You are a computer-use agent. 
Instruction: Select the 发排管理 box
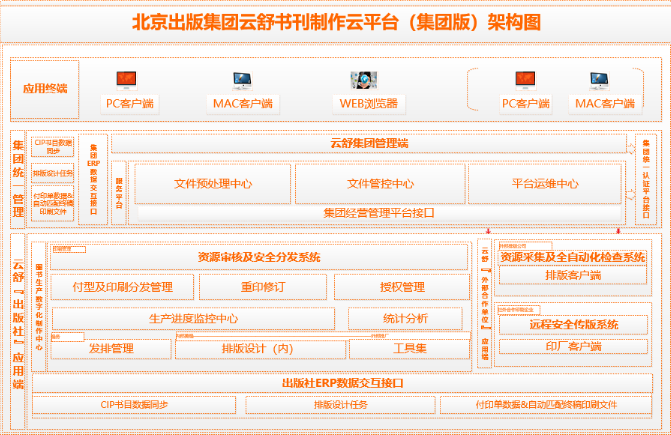point(111,348)
